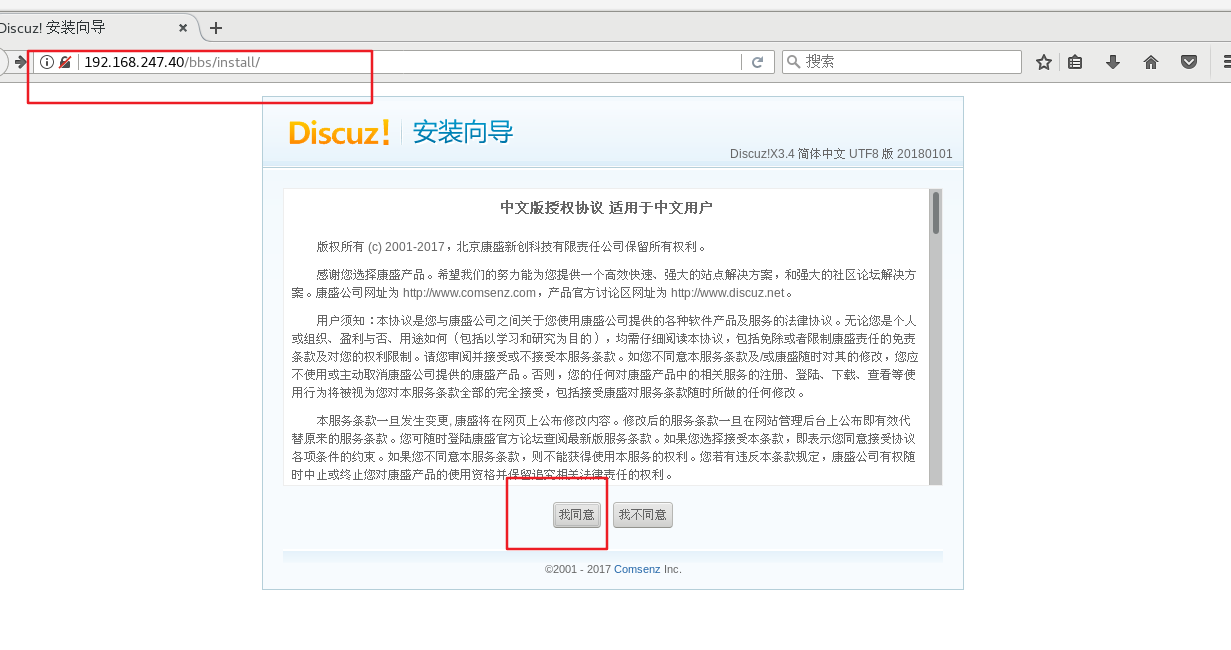Click the http://www.discuz.net URL text
Viewport: 1231px width, 650px height.
727,293
